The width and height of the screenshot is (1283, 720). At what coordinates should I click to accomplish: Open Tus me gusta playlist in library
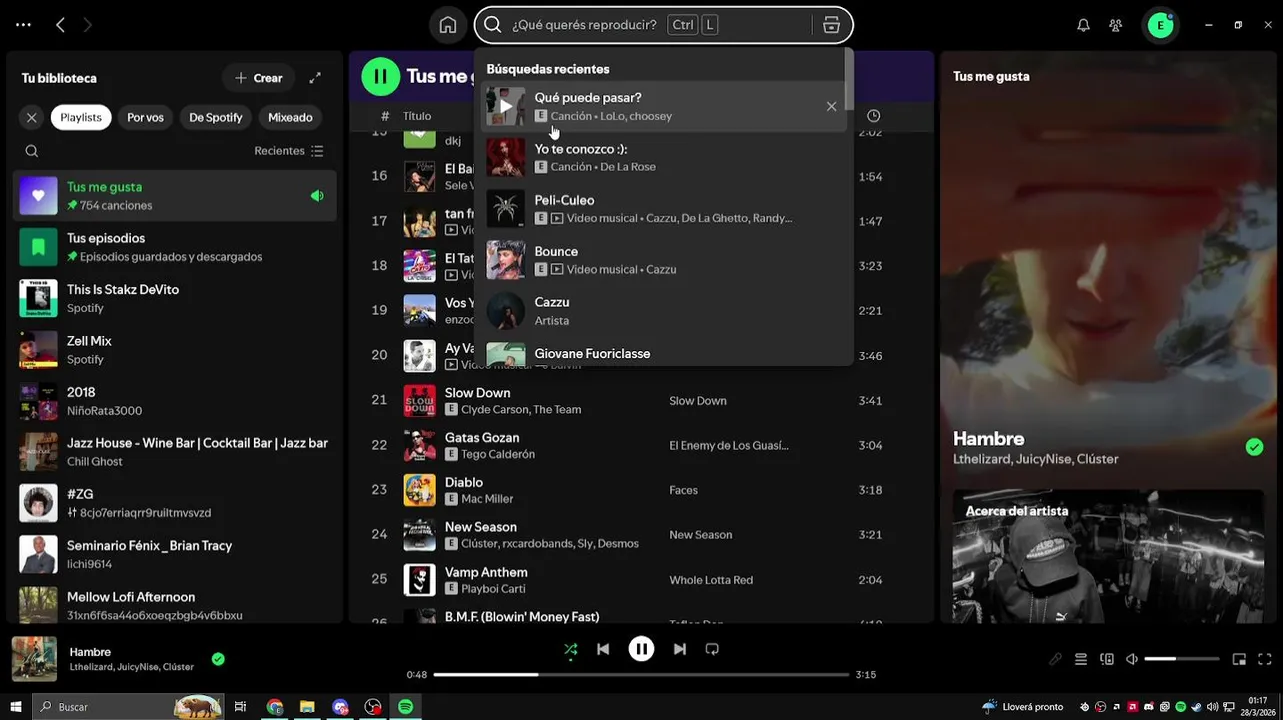175,195
